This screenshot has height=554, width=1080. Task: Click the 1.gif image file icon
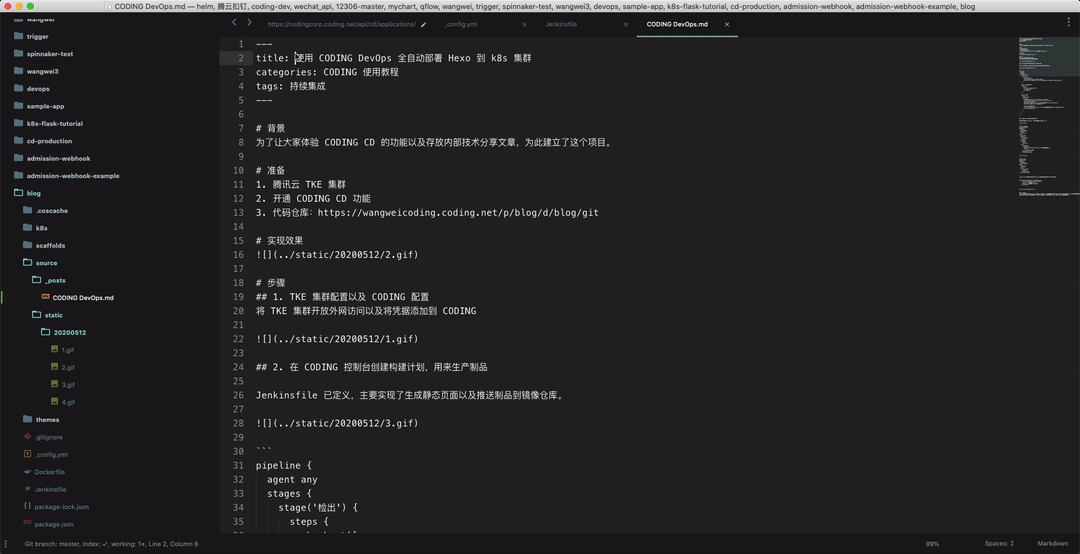(x=54, y=349)
